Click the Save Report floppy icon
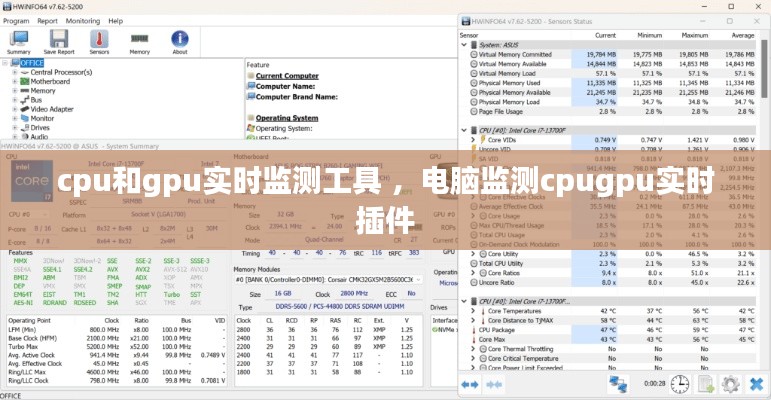Viewport: 771px width, 400px height. click(x=59, y=39)
